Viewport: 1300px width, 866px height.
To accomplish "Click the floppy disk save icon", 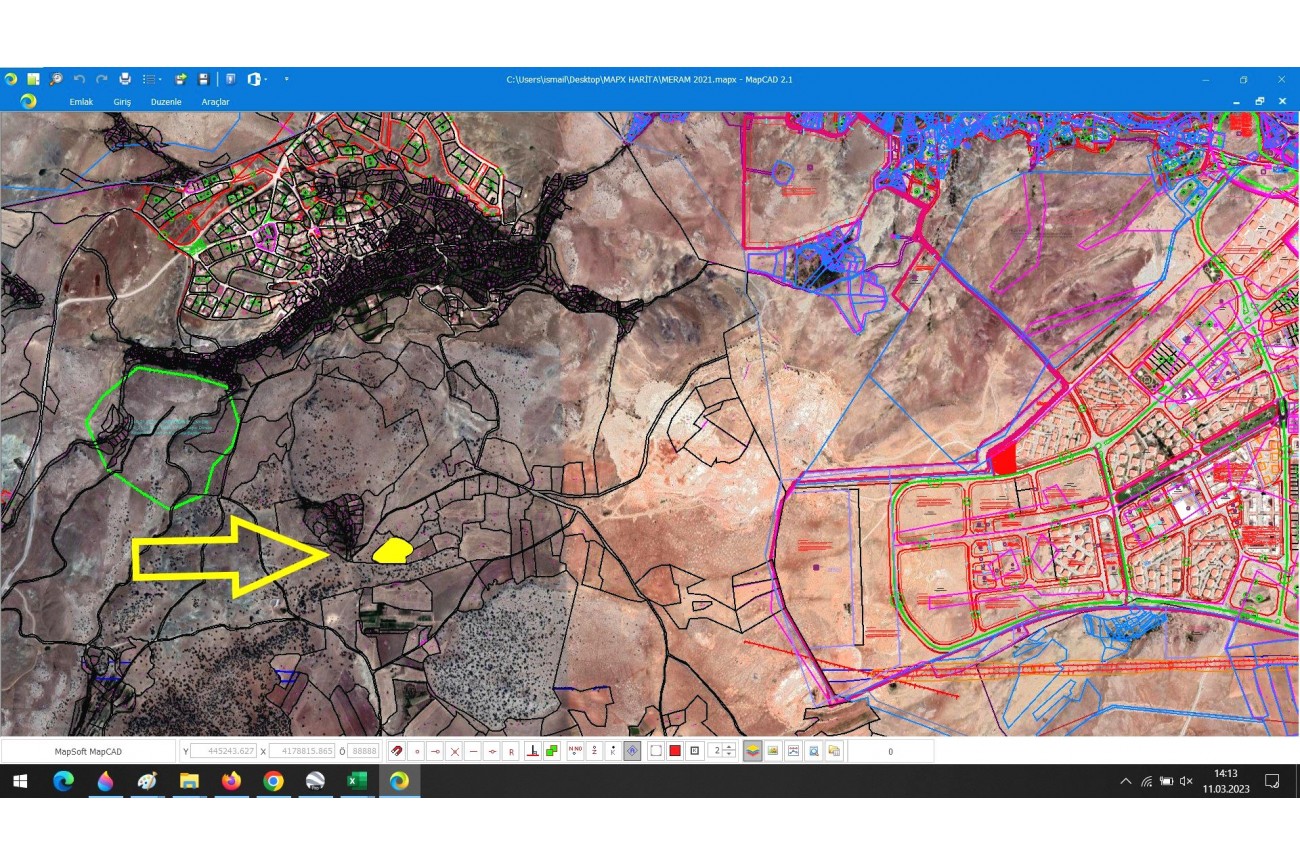I will 204,79.
